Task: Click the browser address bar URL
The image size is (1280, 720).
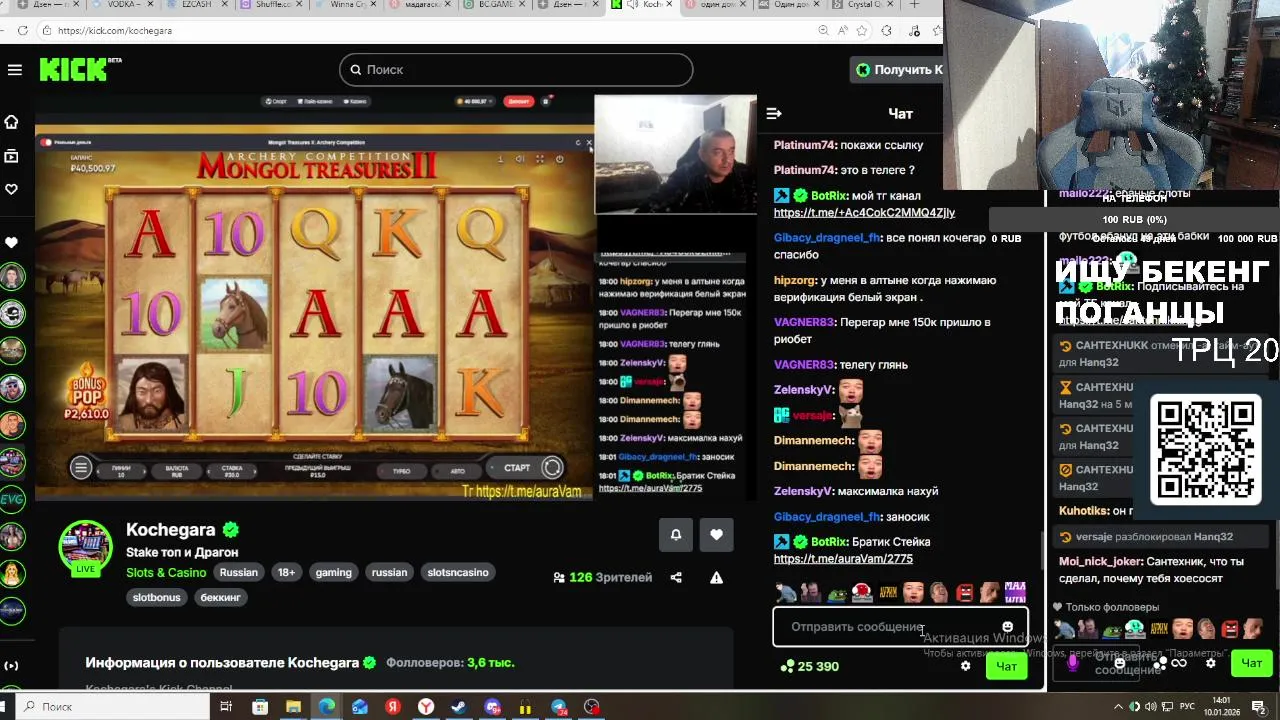Action: click(x=115, y=31)
